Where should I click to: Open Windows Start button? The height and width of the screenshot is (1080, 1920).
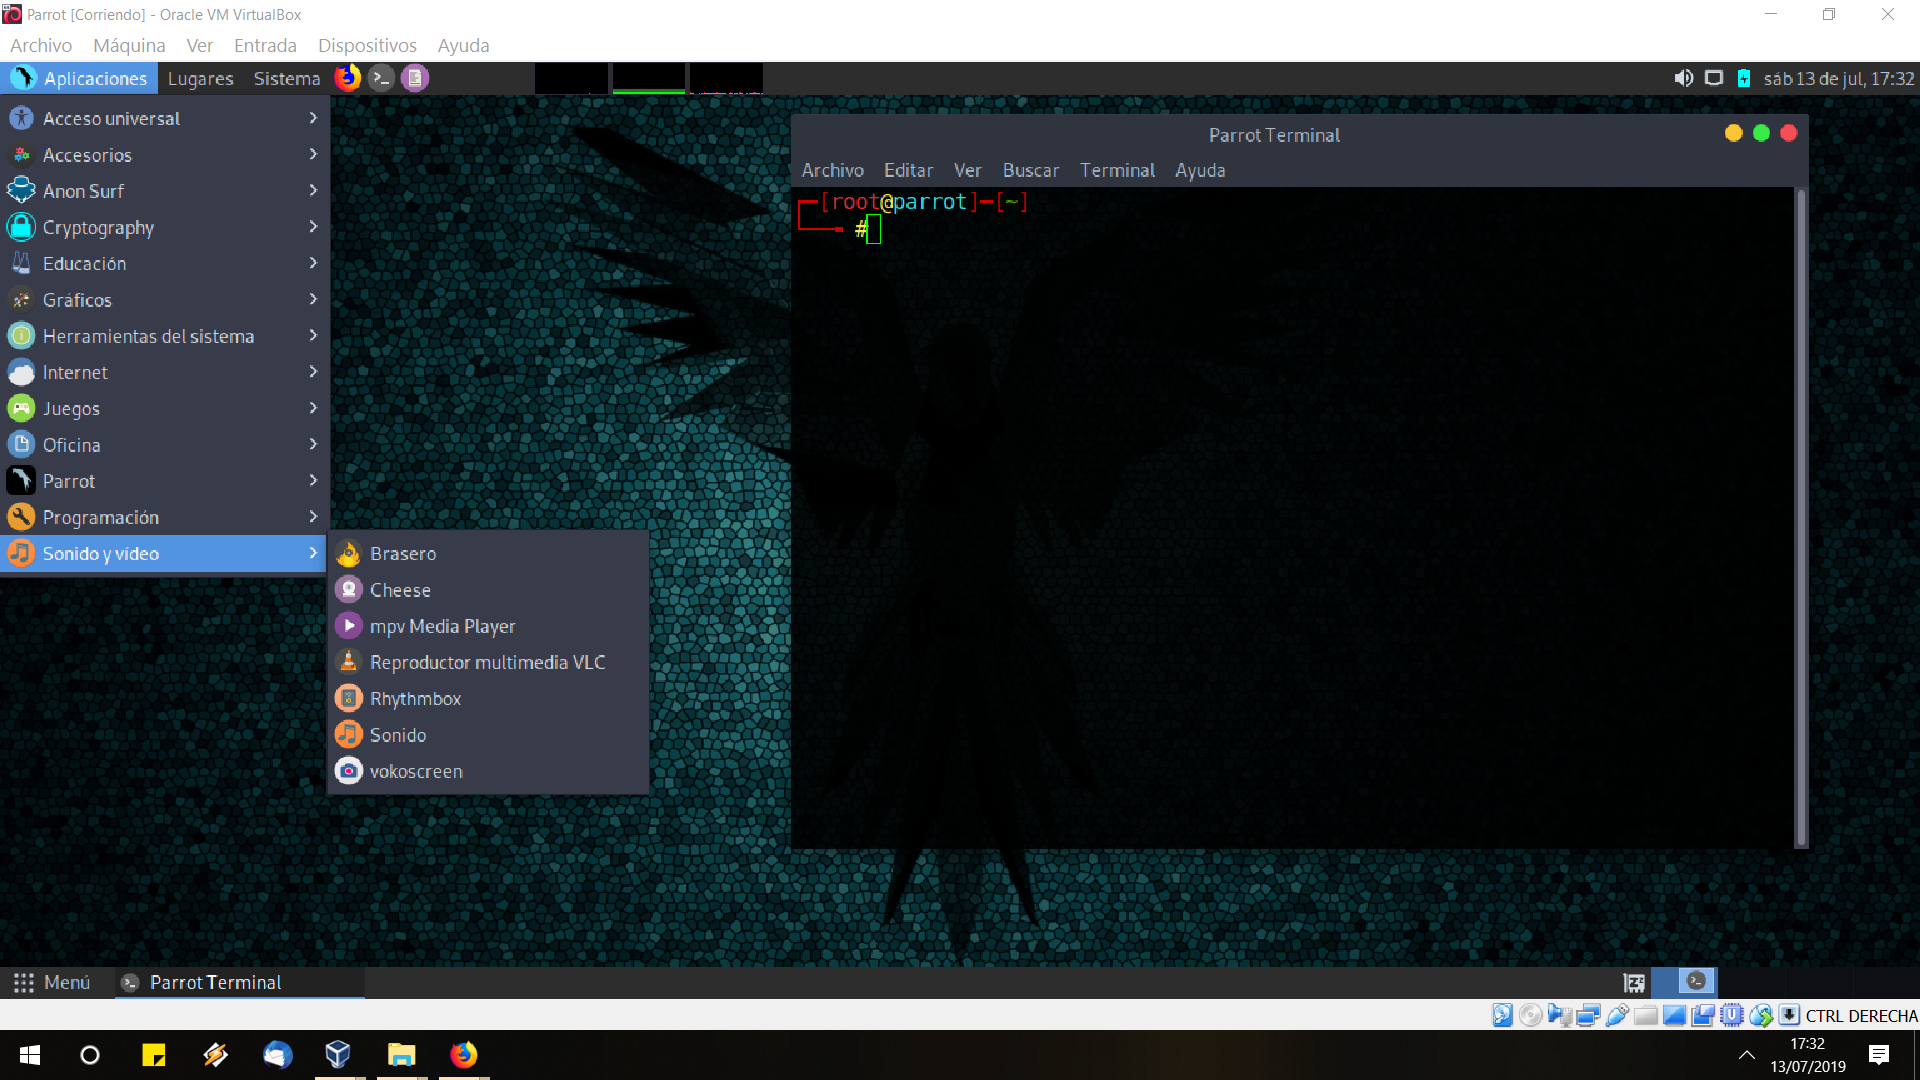(x=30, y=1055)
